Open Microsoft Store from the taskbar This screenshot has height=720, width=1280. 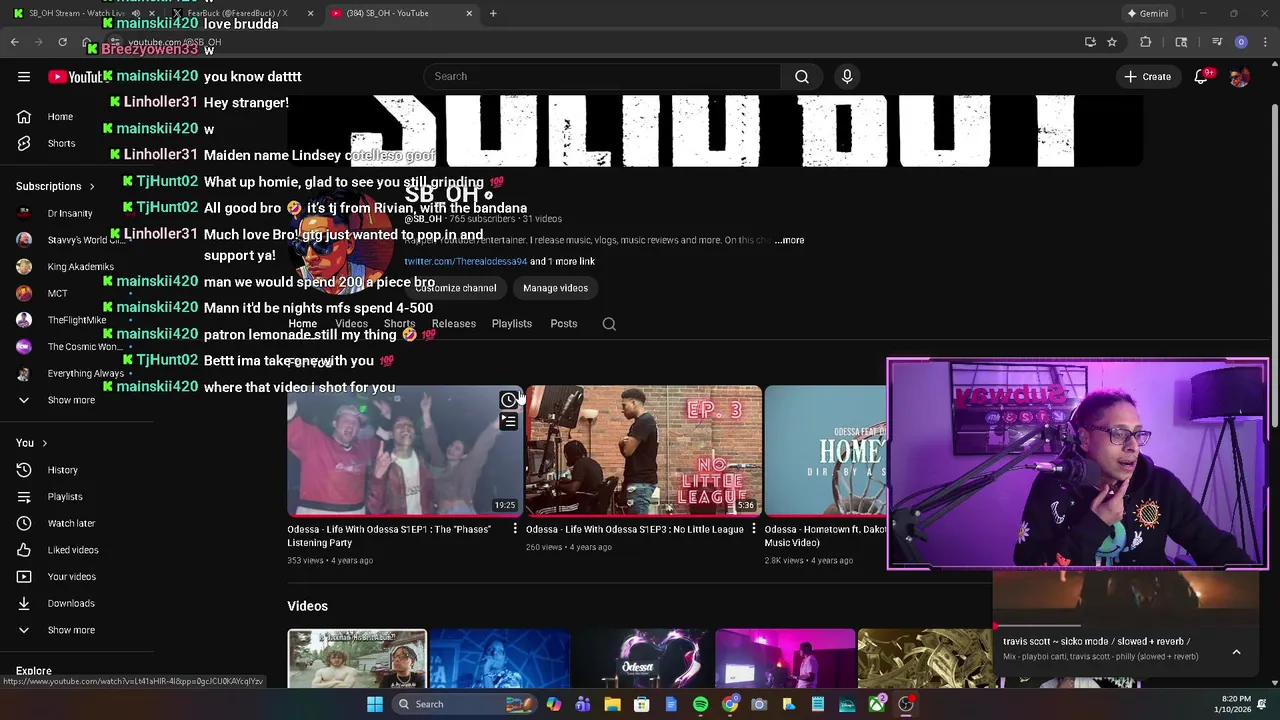pos(641,704)
